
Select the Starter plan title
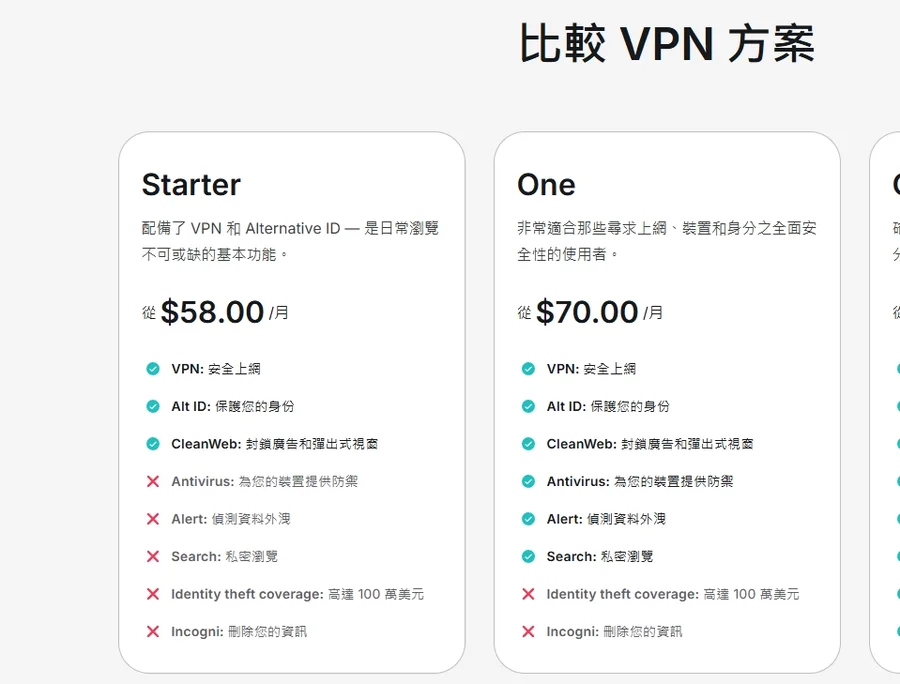pyautogui.click(x=191, y=185)
